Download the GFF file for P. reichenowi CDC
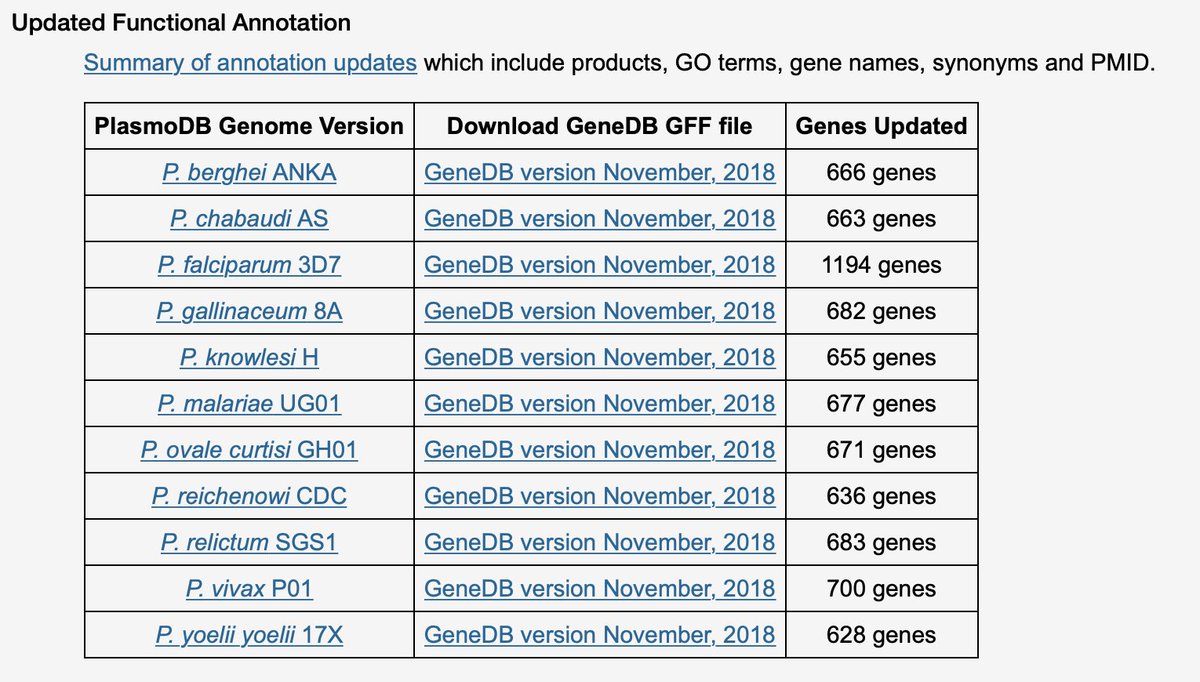This screenshot has width=1200, height=682. click(600, 495)
